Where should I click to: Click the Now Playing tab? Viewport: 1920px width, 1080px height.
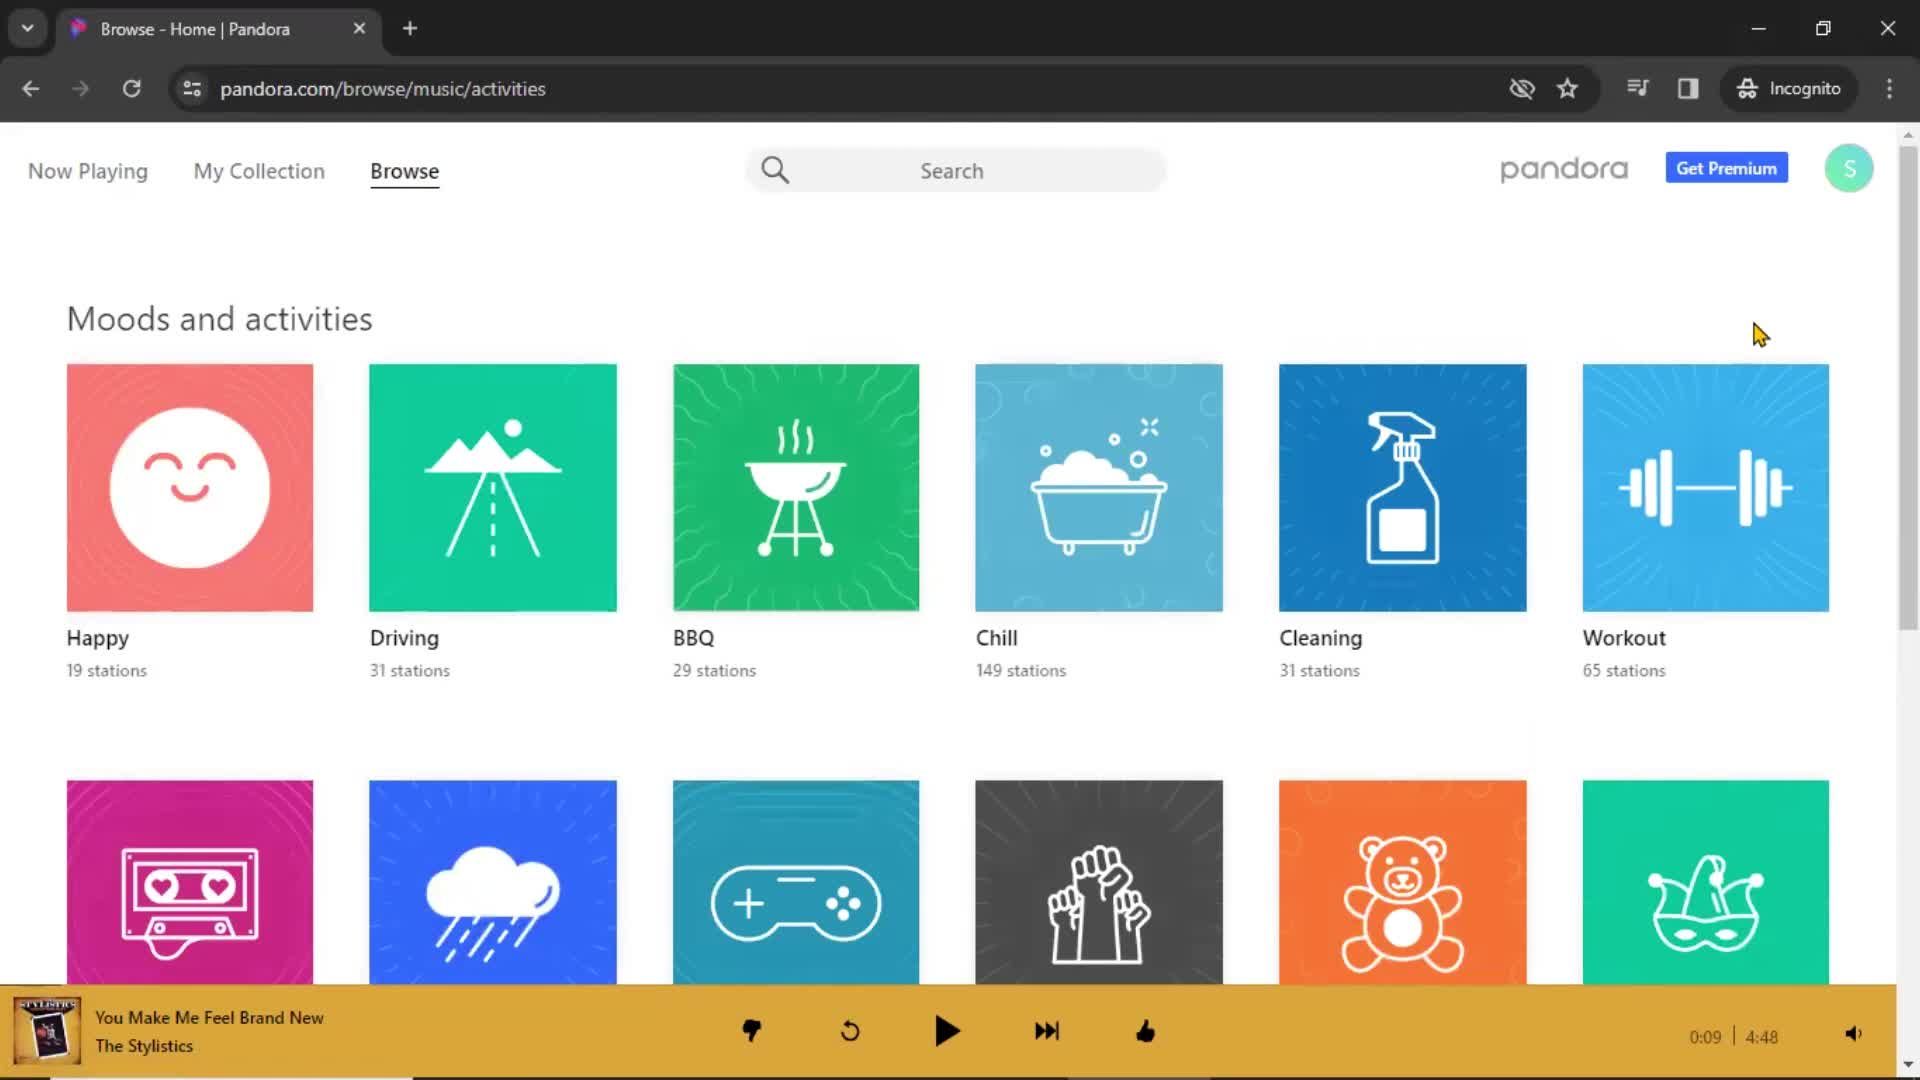pos(87,170)
